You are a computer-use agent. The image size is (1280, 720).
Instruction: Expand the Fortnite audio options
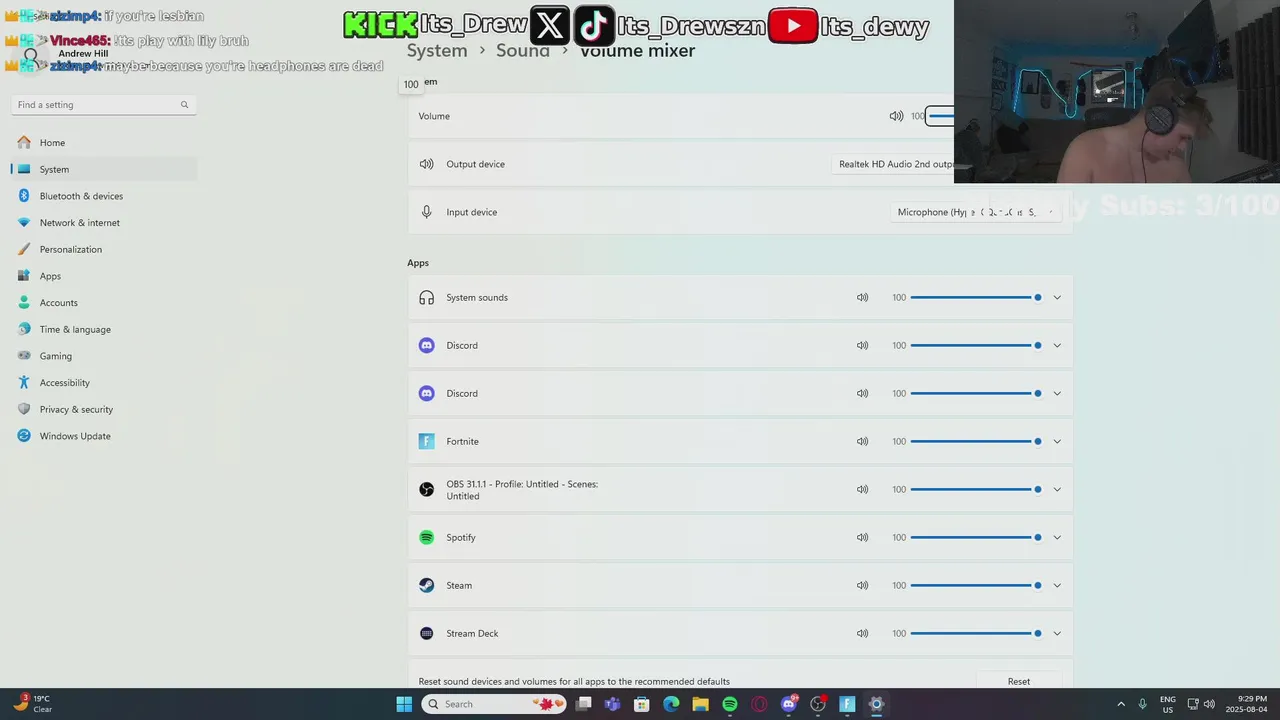pyautogui.click(x=1057, y=441)
